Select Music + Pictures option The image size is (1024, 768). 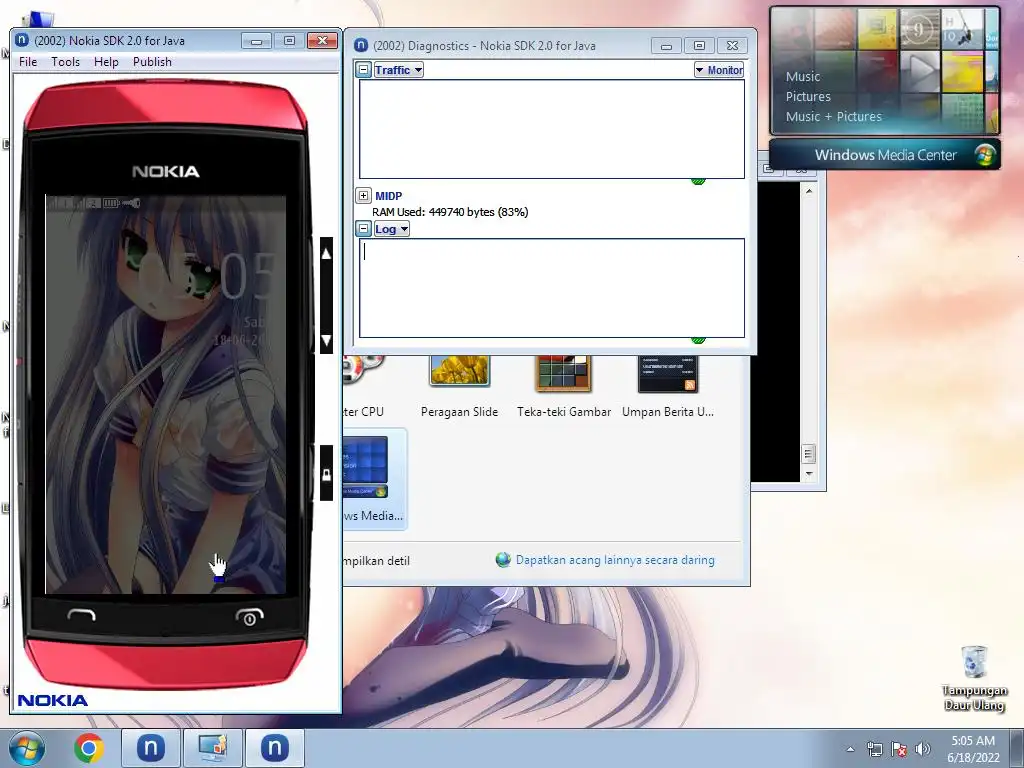[833, 117]
